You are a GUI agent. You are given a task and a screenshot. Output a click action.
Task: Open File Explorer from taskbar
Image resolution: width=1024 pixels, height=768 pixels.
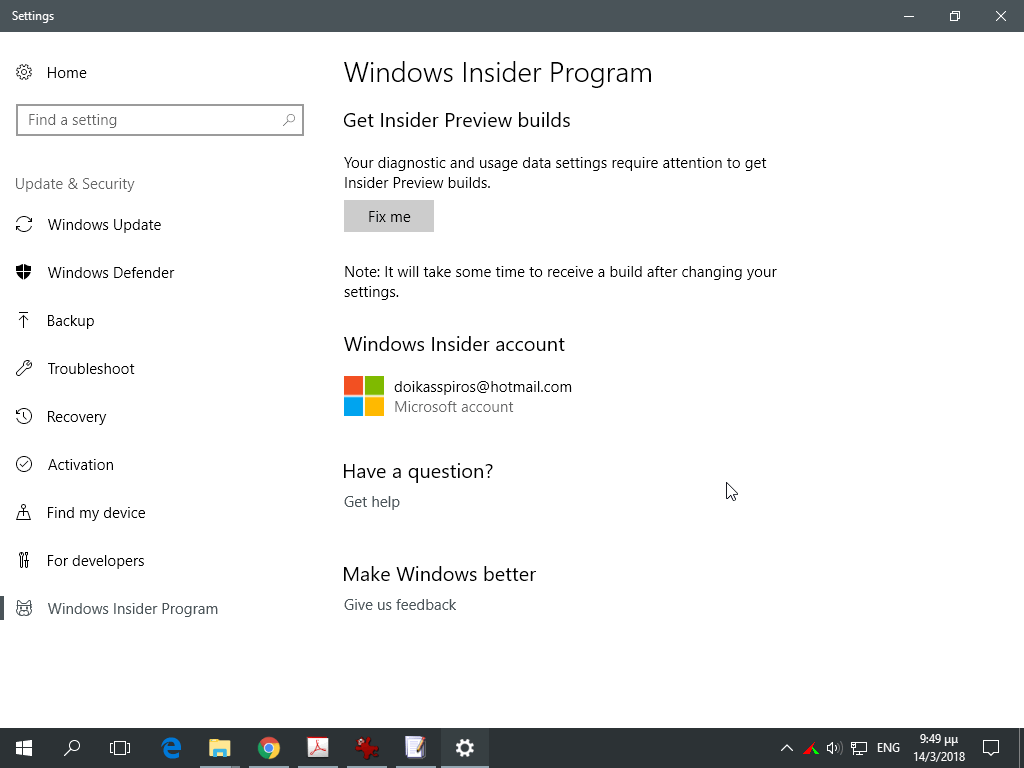pos(219,748)
